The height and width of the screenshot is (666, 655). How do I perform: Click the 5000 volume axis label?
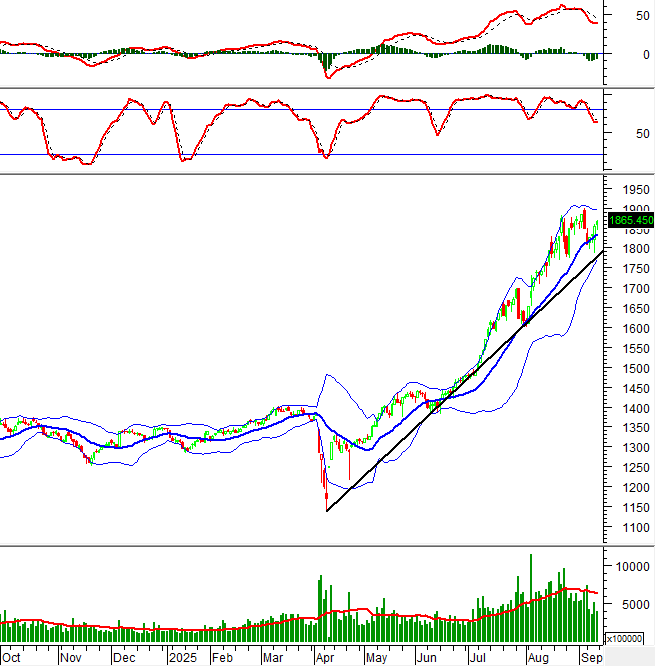[x=632, y=604]
